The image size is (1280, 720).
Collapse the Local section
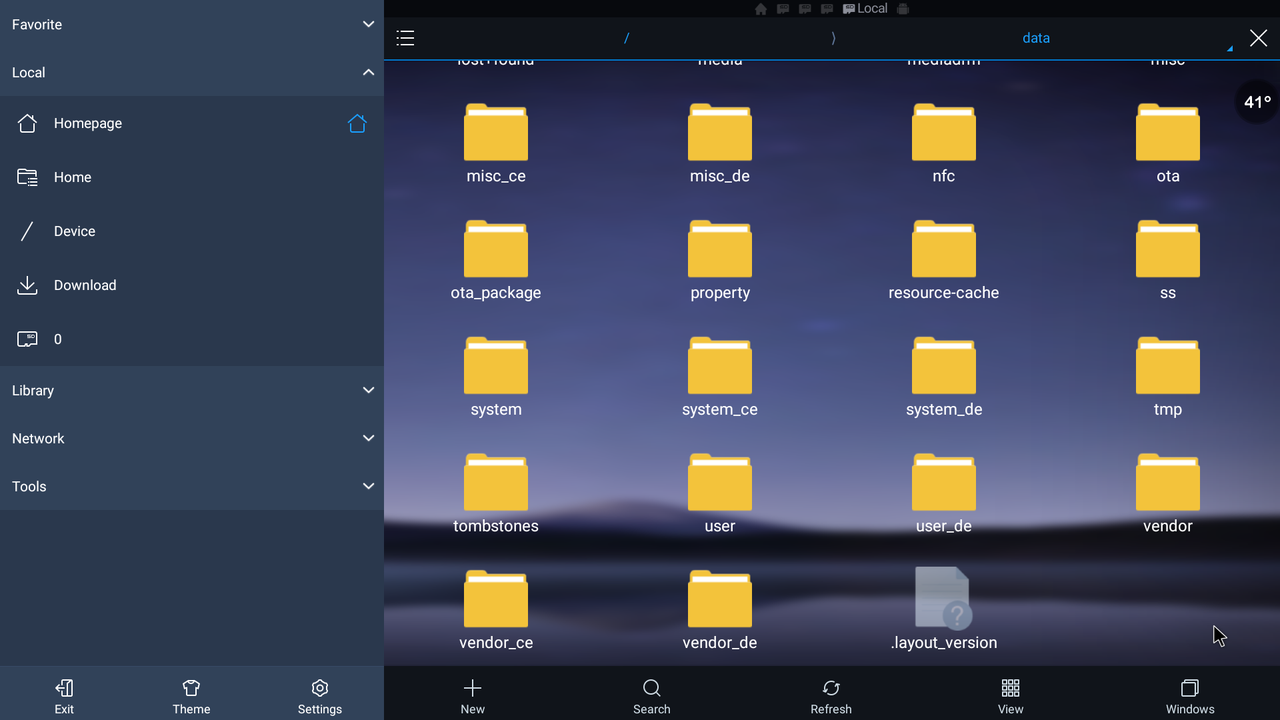tap(192, 72)
